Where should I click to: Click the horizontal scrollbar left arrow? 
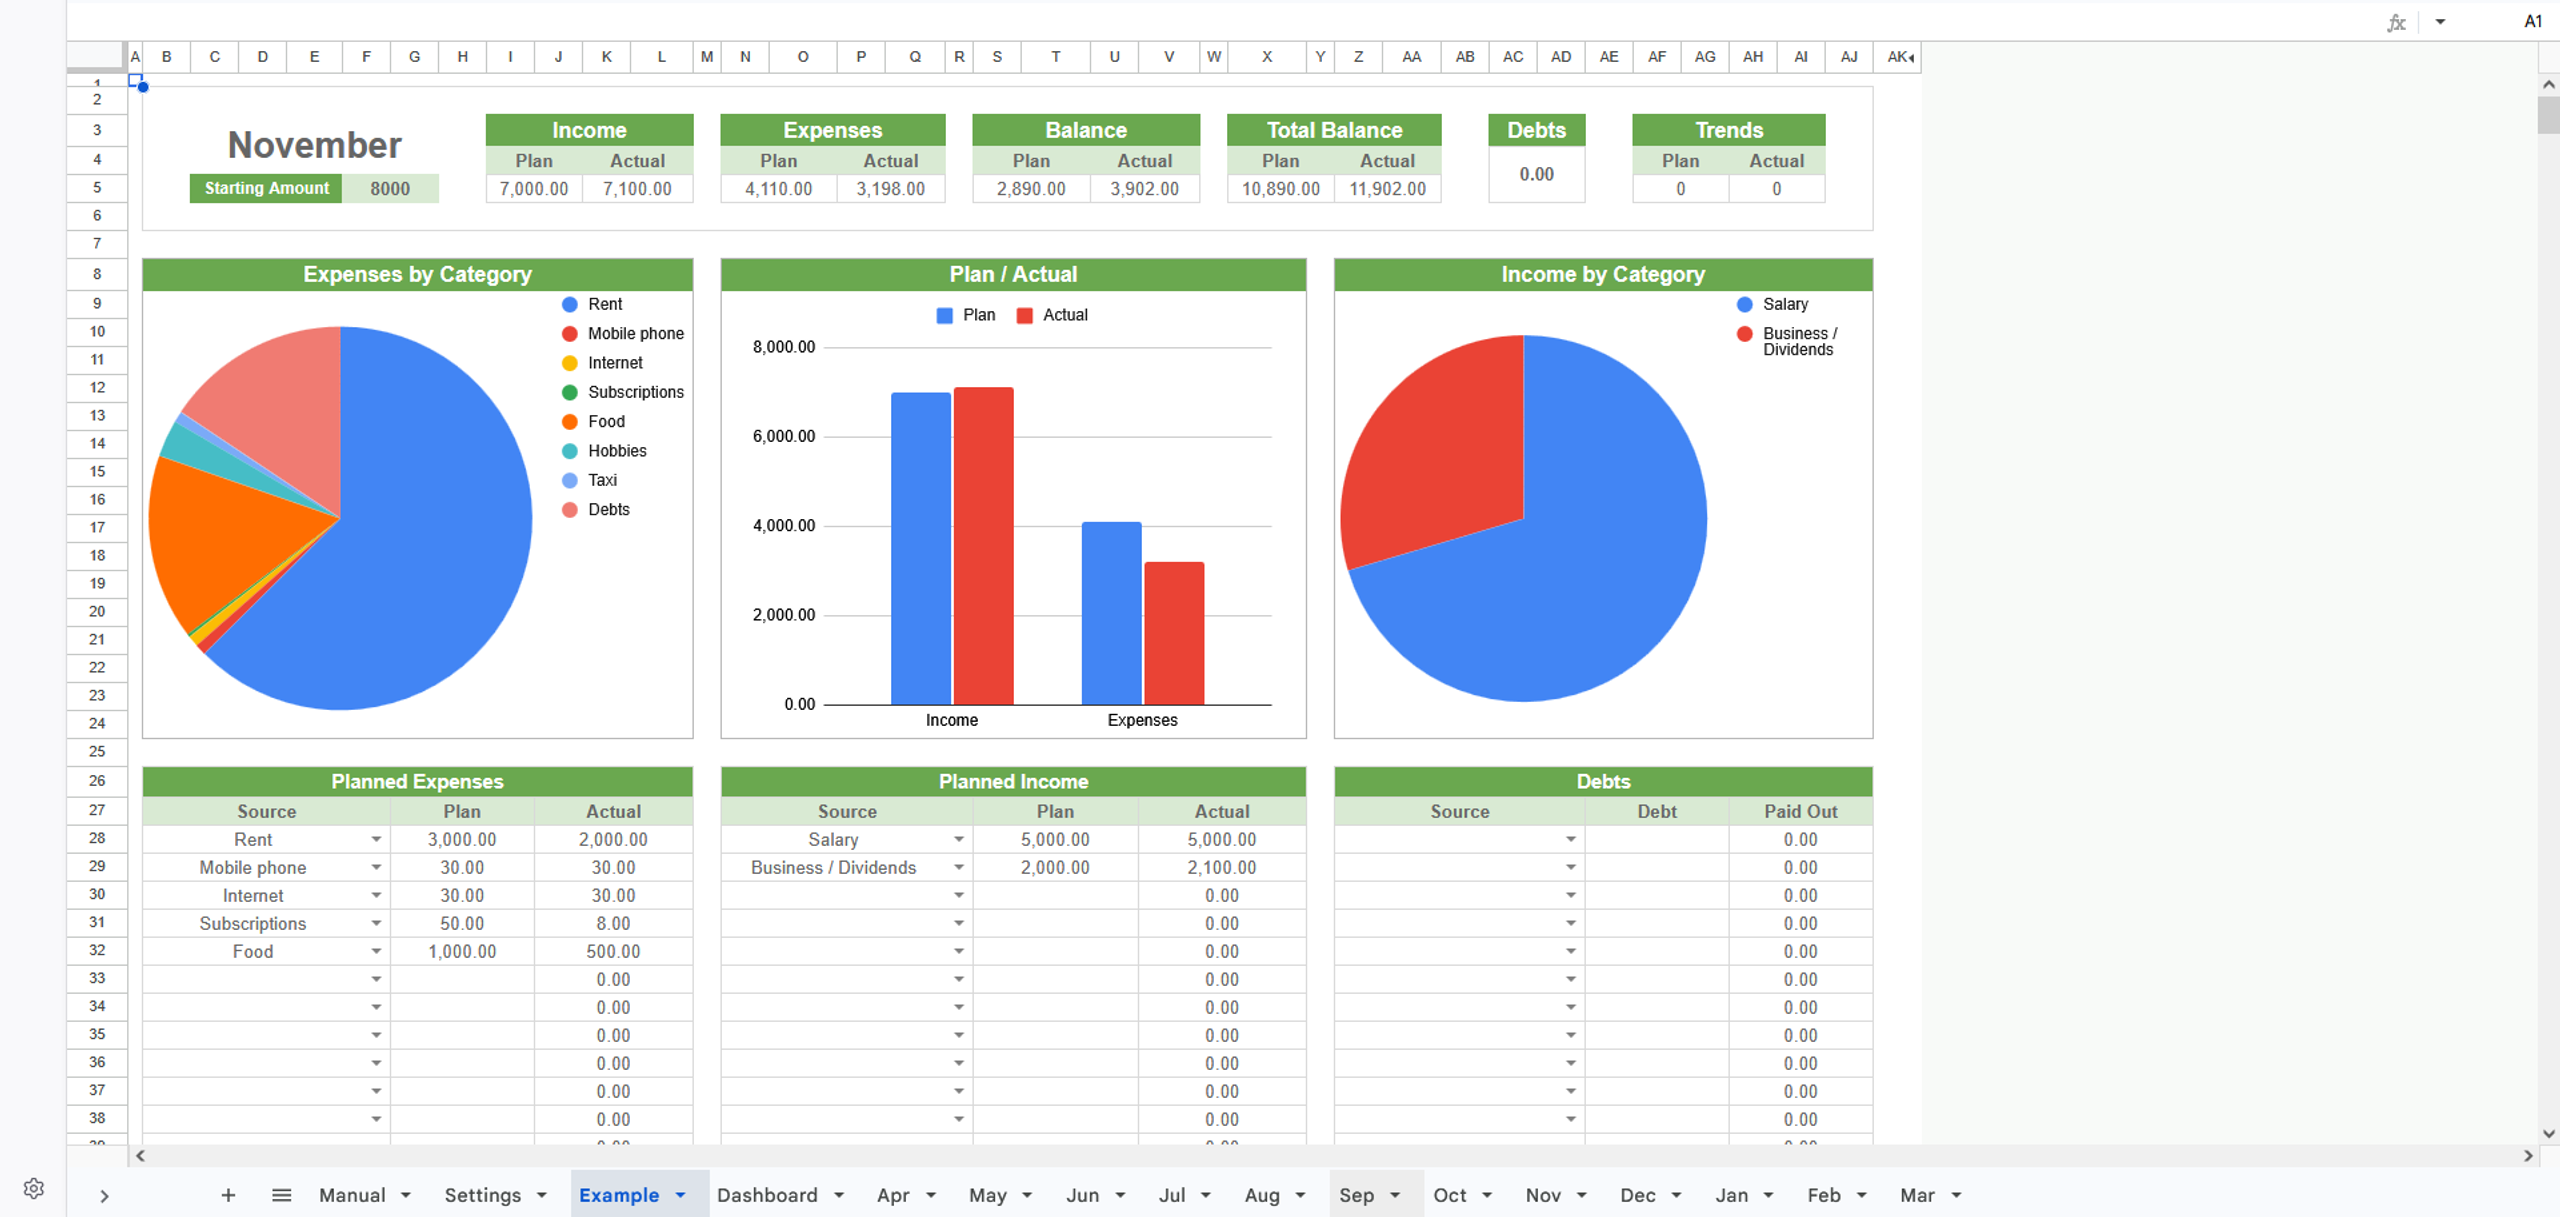click(x=141, y=1155)
